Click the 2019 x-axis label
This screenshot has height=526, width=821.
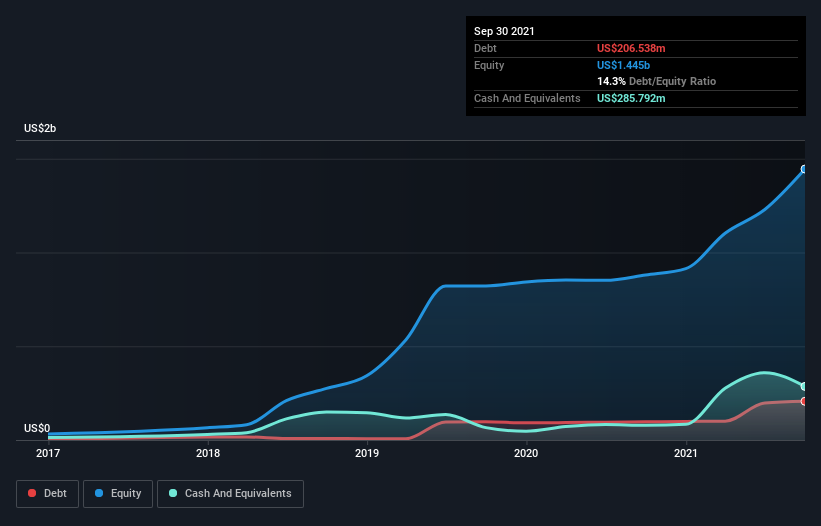pyautogui.click(x=367, y=453)
